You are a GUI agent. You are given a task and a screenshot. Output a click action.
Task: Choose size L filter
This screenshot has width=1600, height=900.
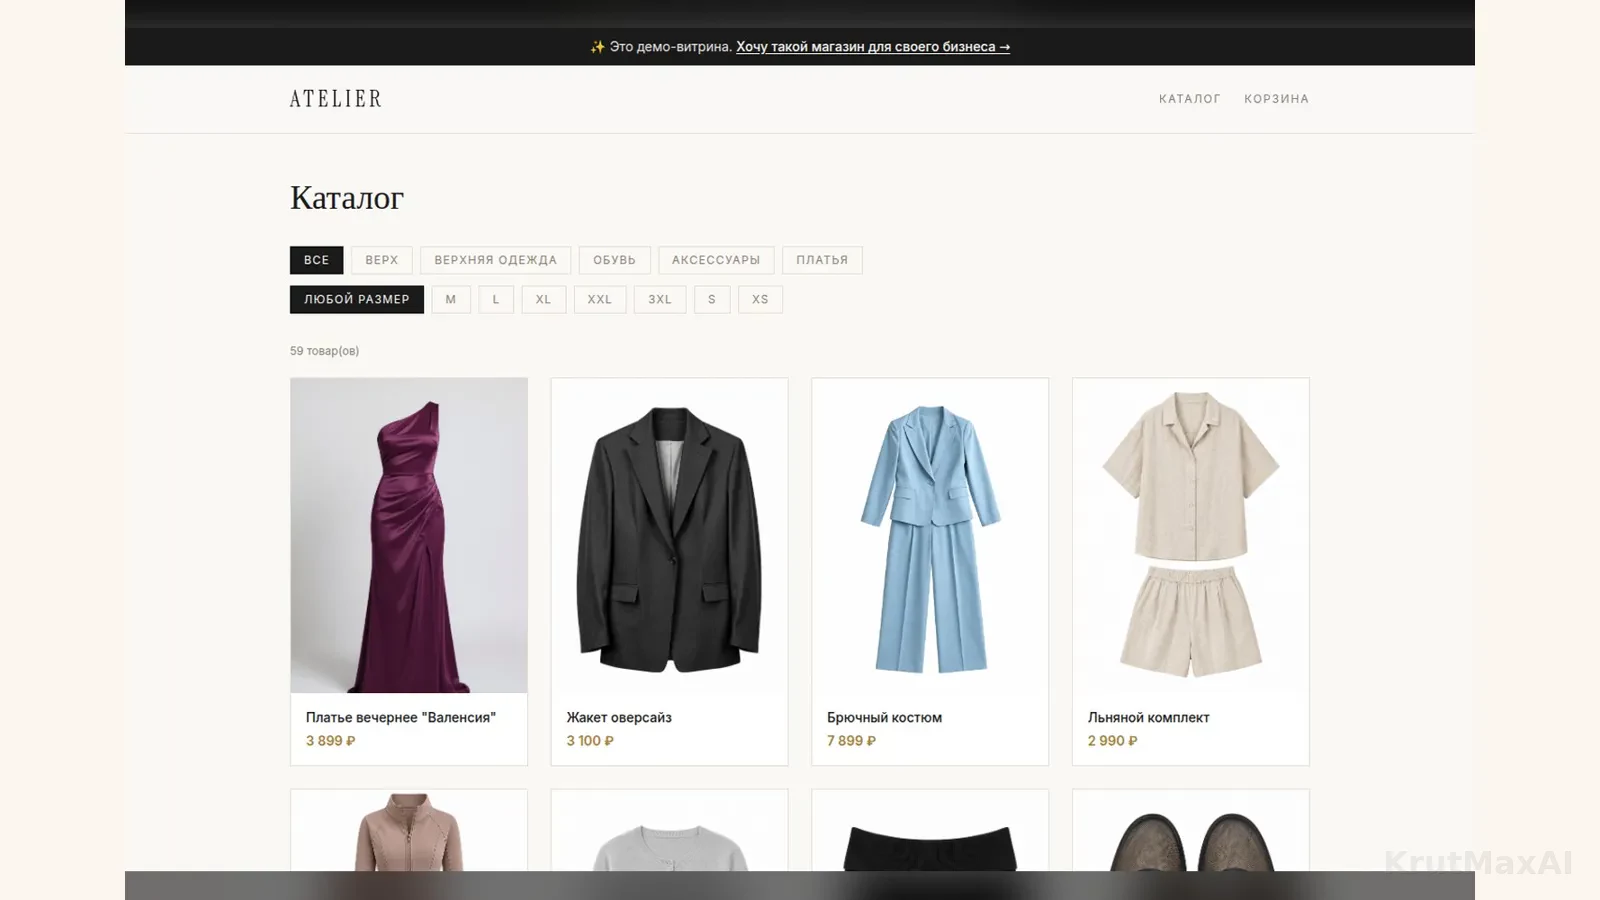496,299
